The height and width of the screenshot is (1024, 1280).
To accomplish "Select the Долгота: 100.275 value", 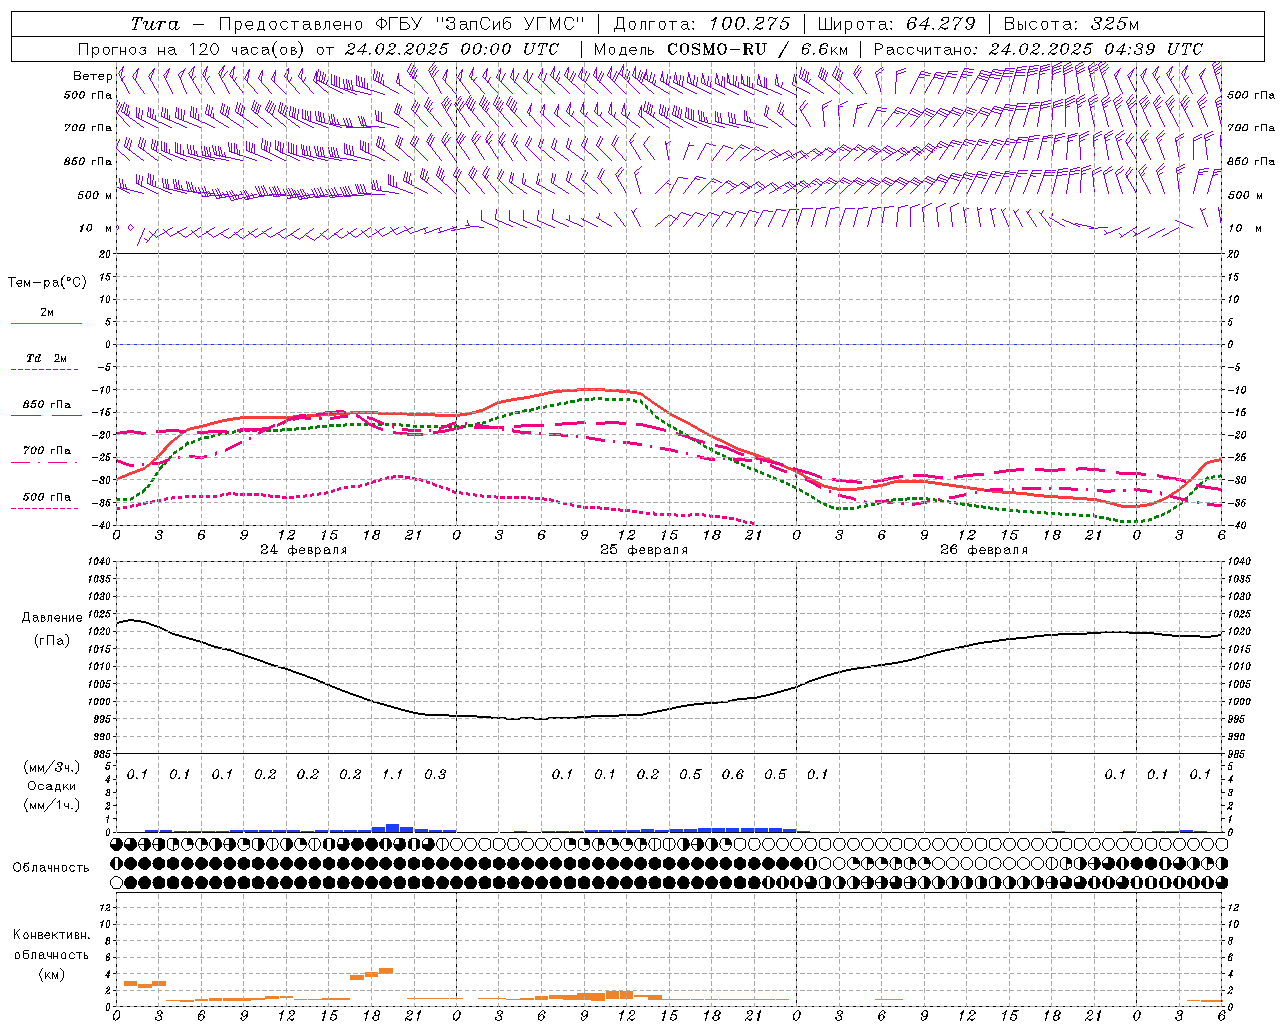I will coord(701,24).
